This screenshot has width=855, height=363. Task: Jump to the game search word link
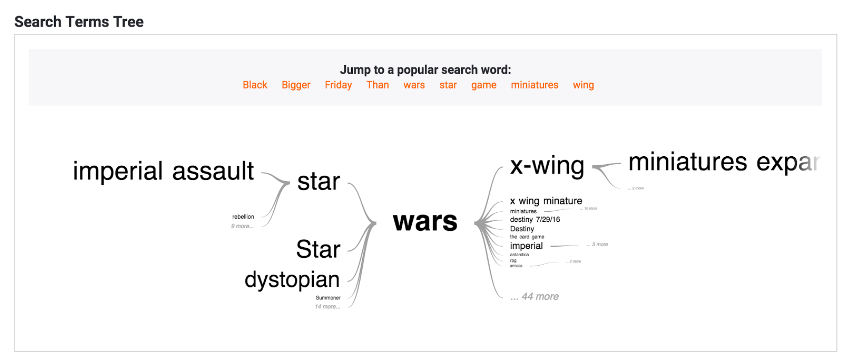tap(484, 85)
